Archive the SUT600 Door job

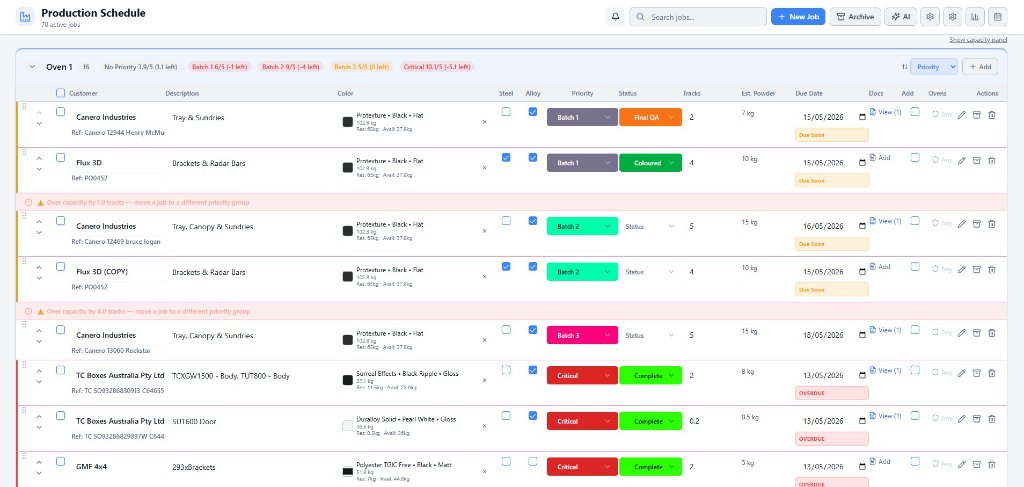(977, 419)
